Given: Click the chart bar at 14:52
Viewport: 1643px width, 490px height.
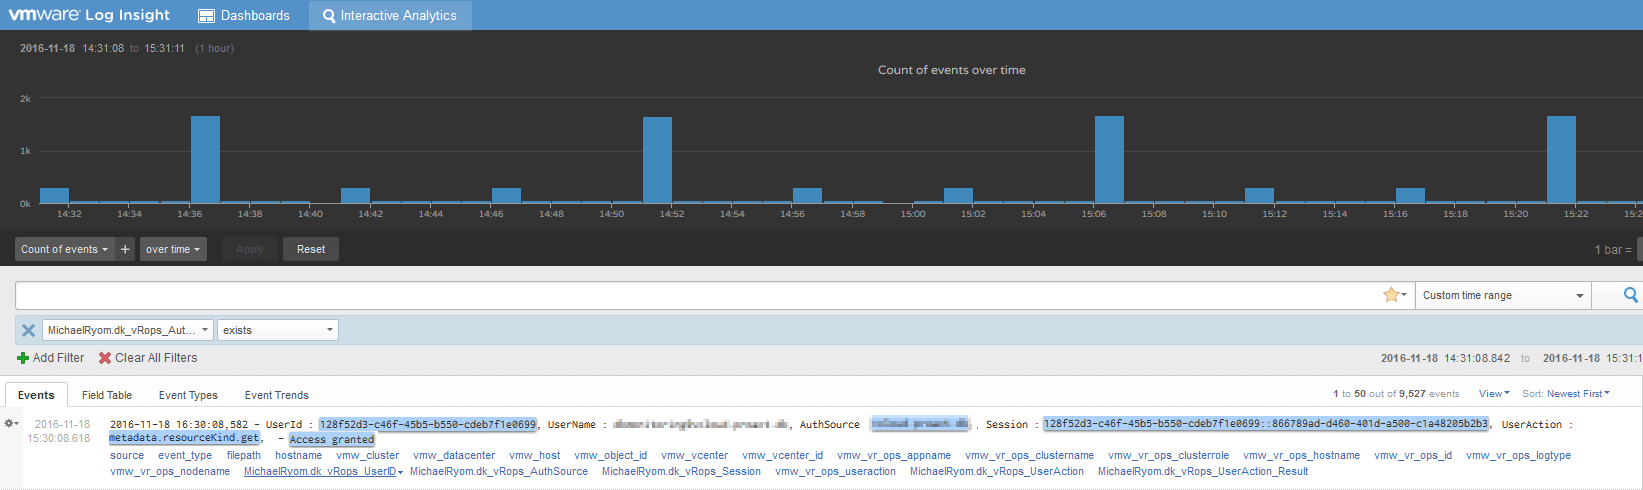Looking at the screenshot, I should pyautogui.click(x=657, y=160).
